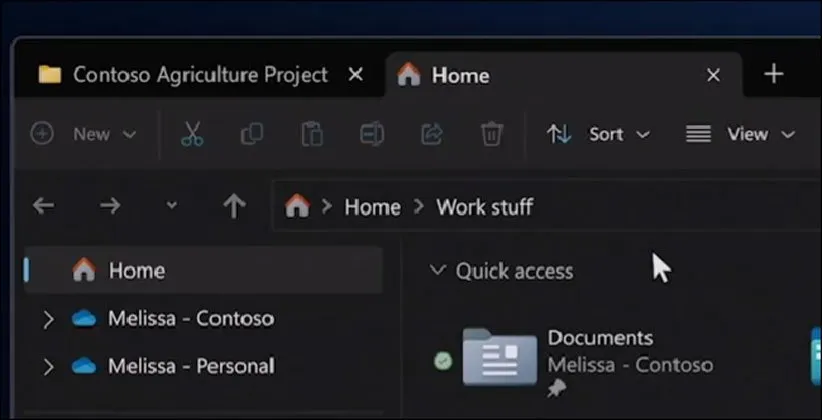Close the Home tab
822x420 pixels.
pos(713,75)
